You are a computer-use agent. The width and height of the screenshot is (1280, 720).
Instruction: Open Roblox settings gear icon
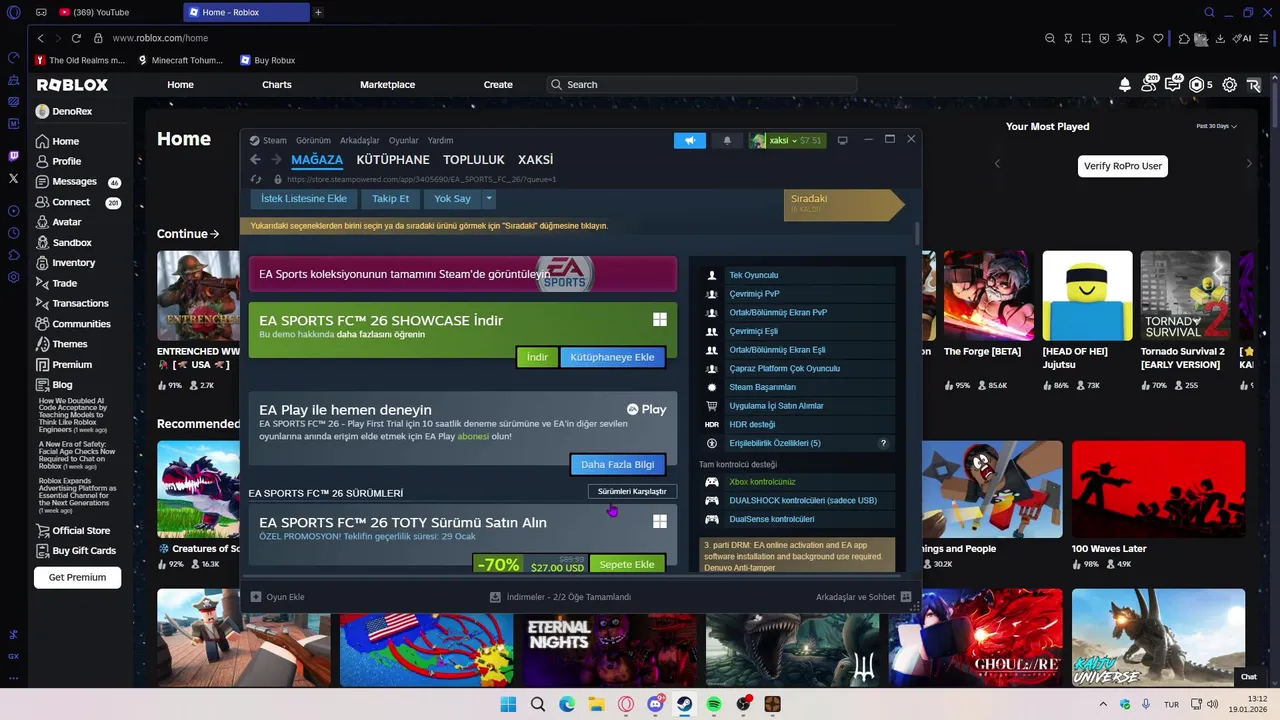tap(1229, 85)
